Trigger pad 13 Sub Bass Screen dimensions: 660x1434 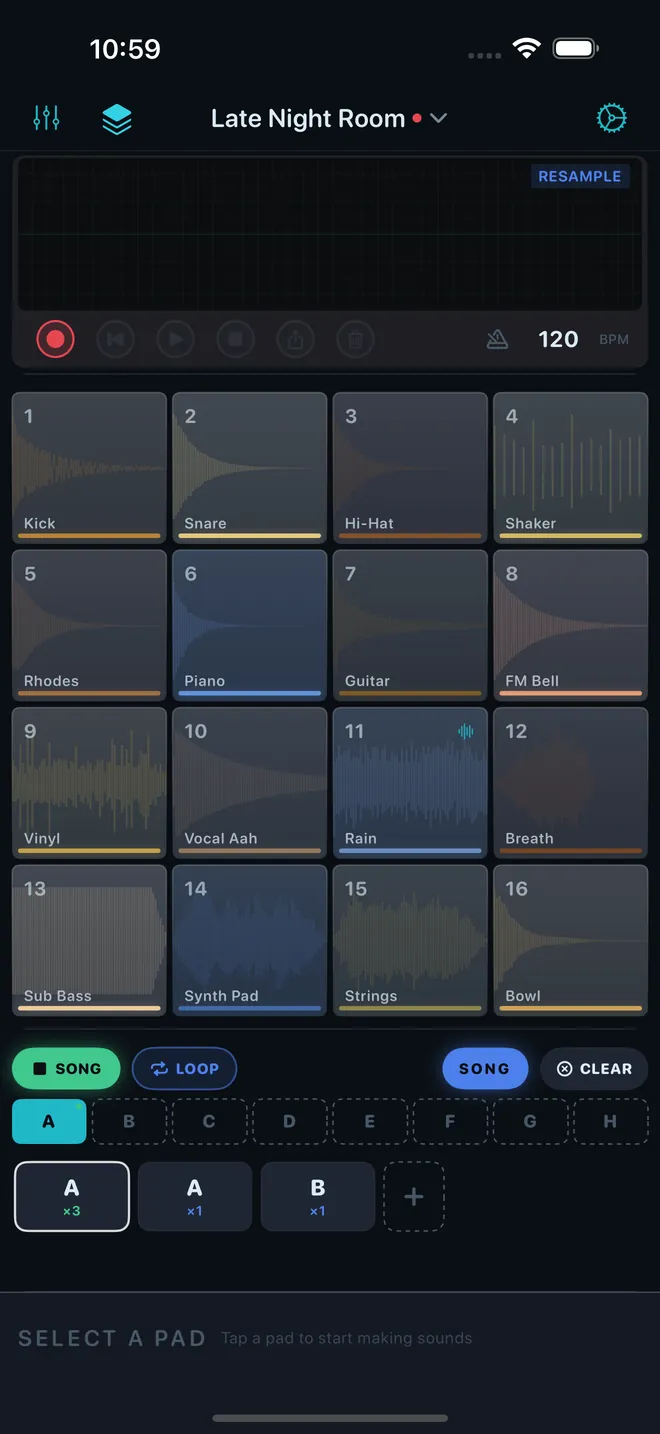click(89, 940)
